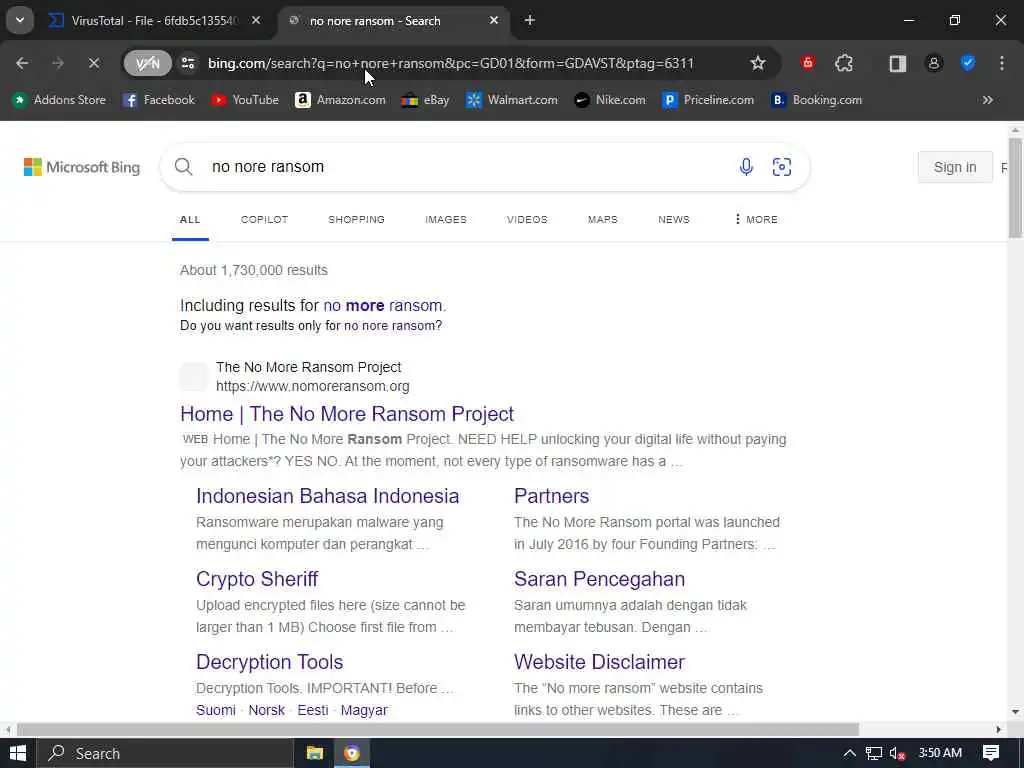1024x768 pixels.
Task: Close the no nore ransom Search tab
Action: (x=494, y=21)
